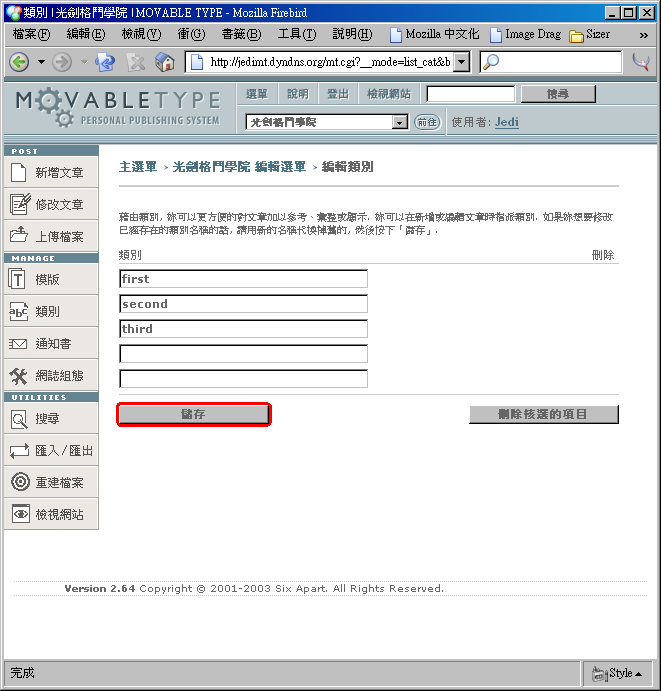Expand the URL address bar dropdown
The width and height of the screenshot is (661, 691).
coord(461,62)
